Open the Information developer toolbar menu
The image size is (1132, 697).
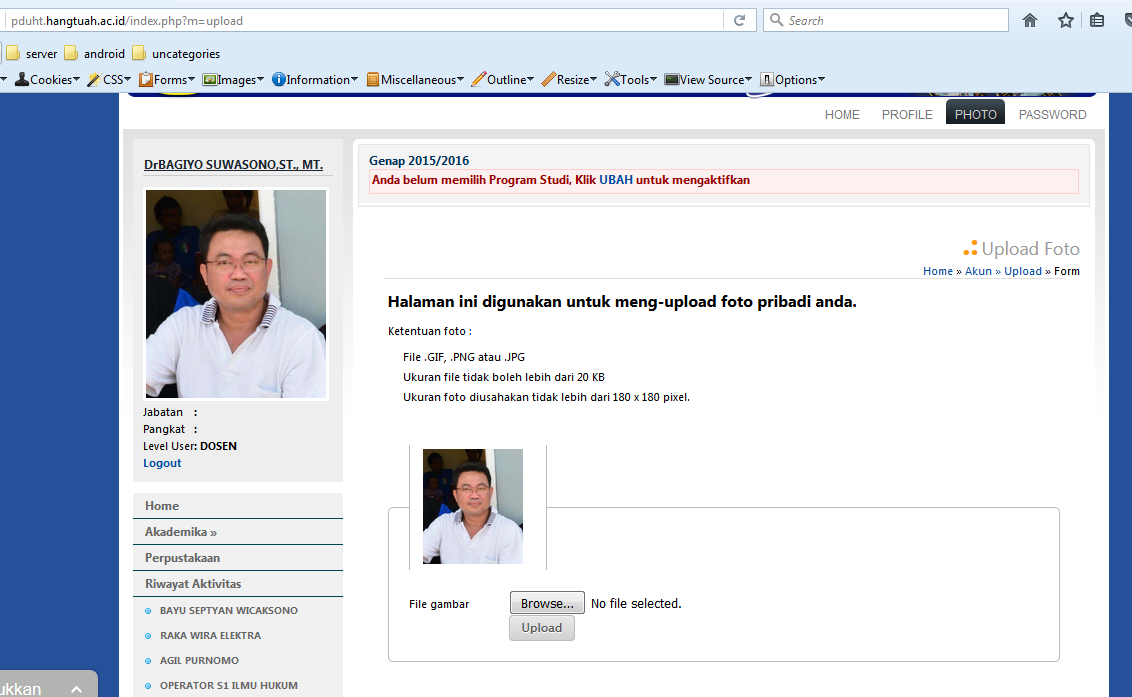pos(315,79)
